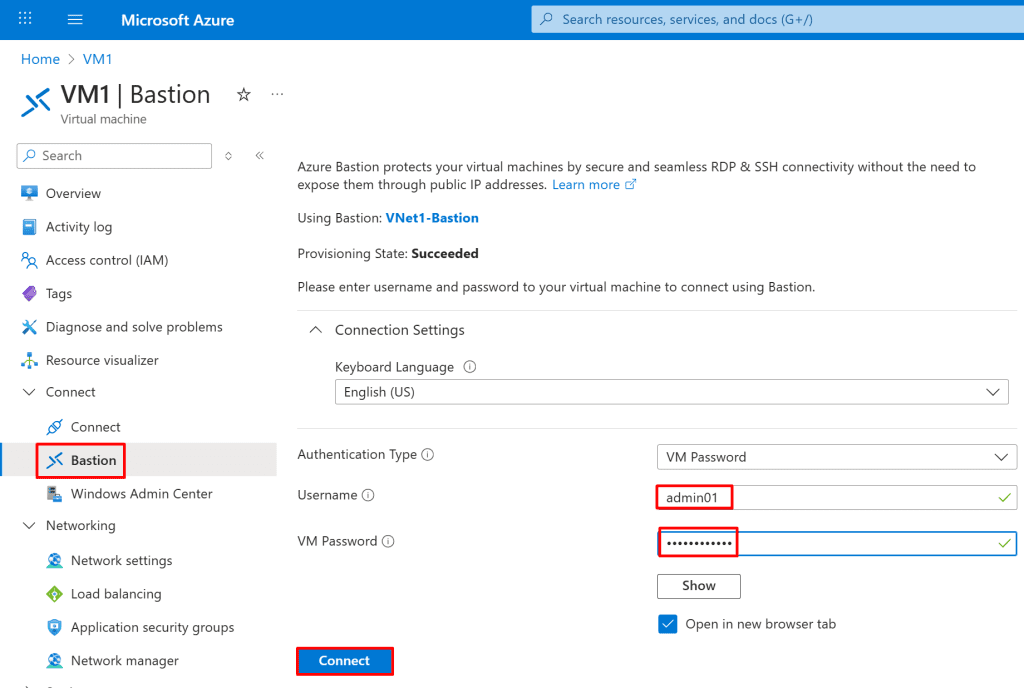Viewport: 1024px width, 688px height.
Task: Open the Keyboard Language dropdown
Action: [671, 392]
